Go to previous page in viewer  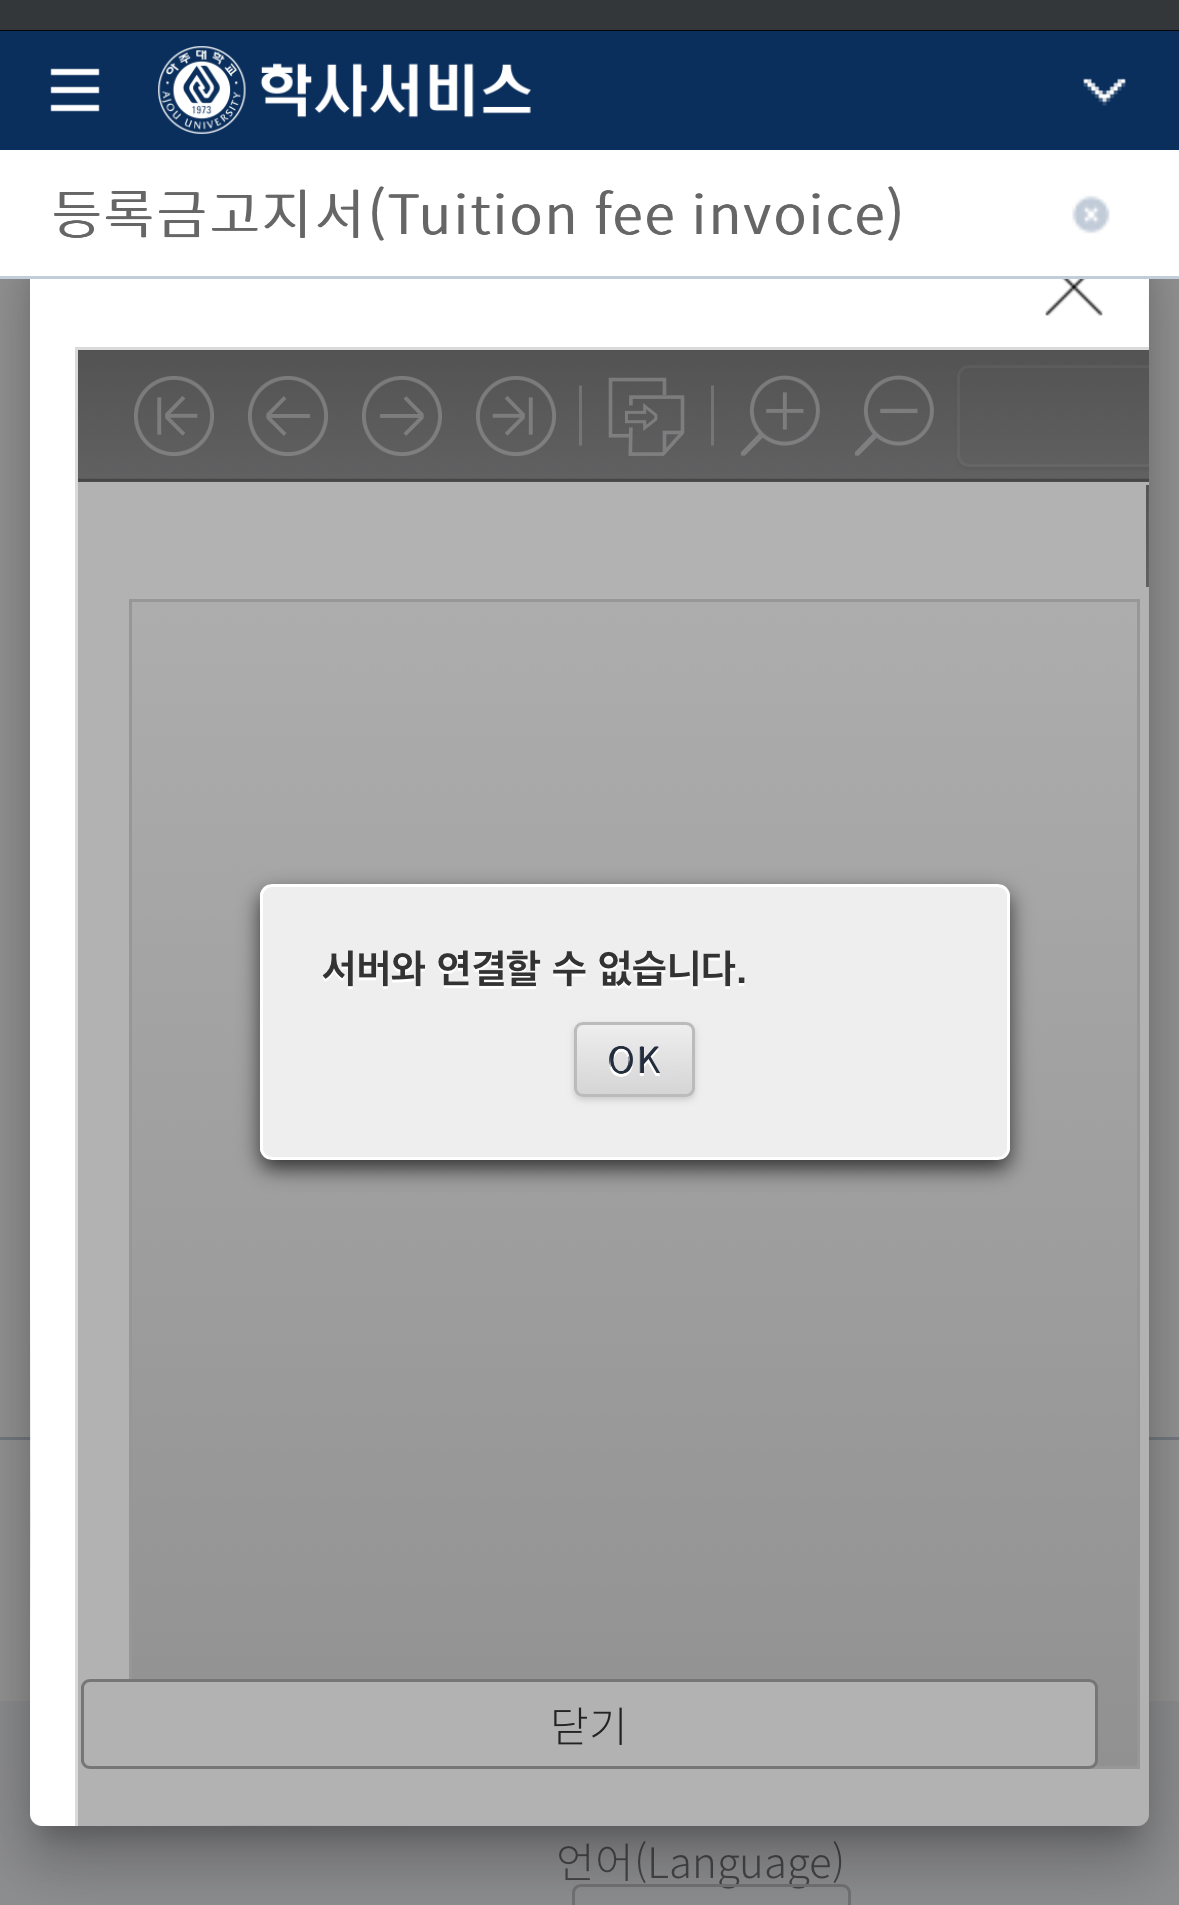[x=288, y=416]
